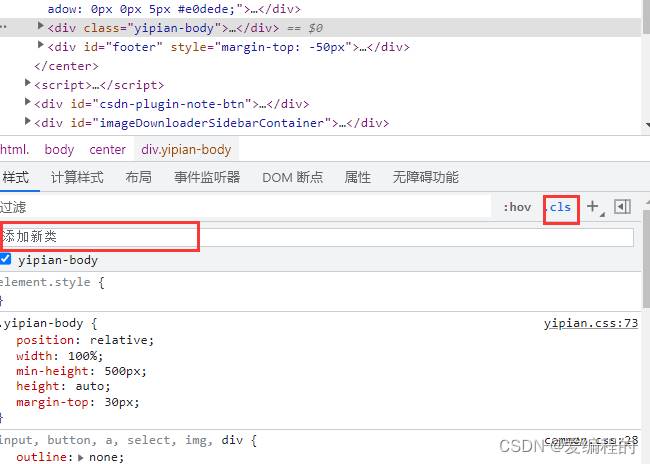
Task: Expand the script element node
Action: (x=27, y=83)
